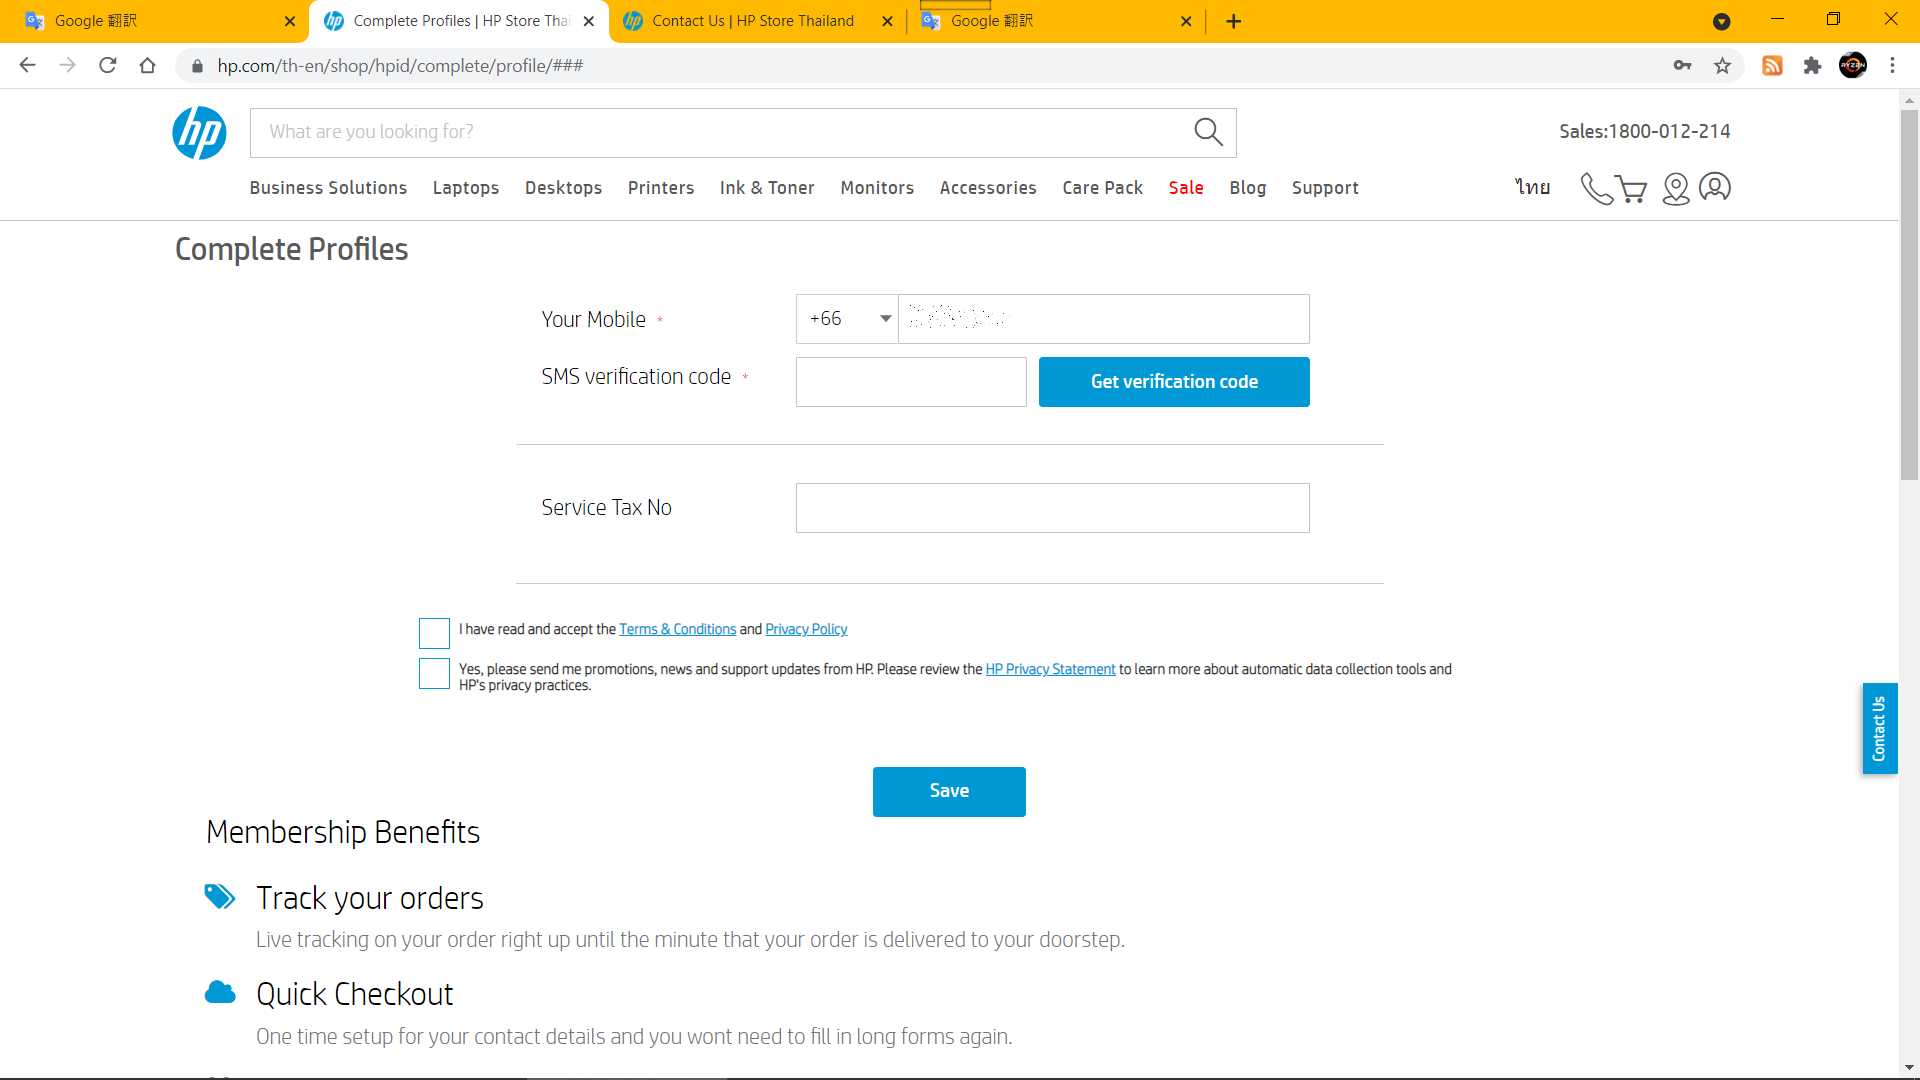The image size is (1920, 1080).
Task: Click the site padlock icon
Action: coord(197,66)
